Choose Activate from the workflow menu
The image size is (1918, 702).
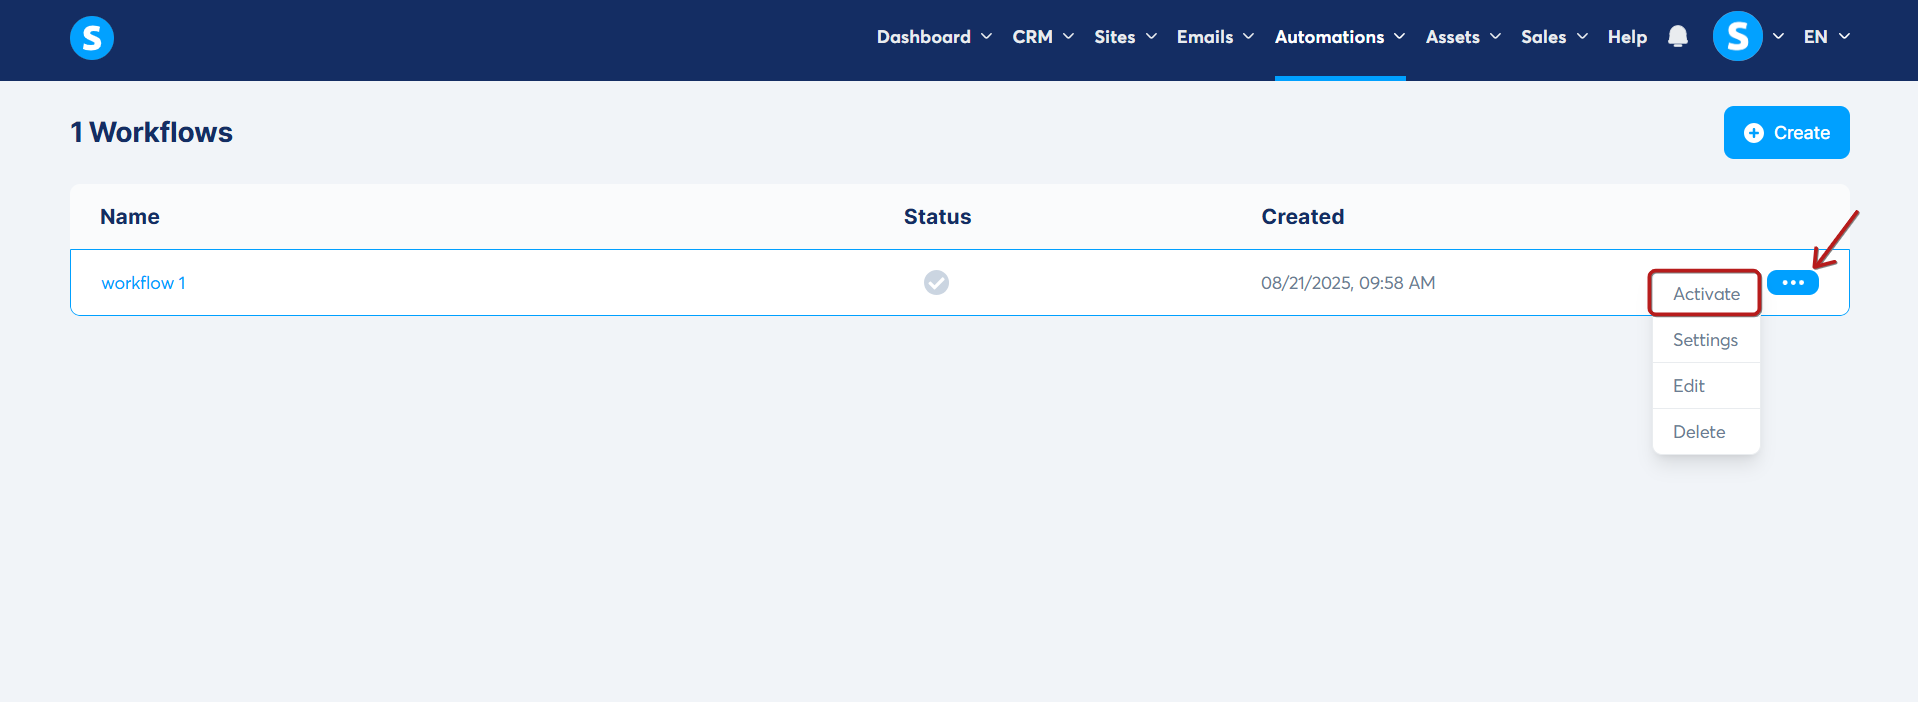tap(1705, 293)
